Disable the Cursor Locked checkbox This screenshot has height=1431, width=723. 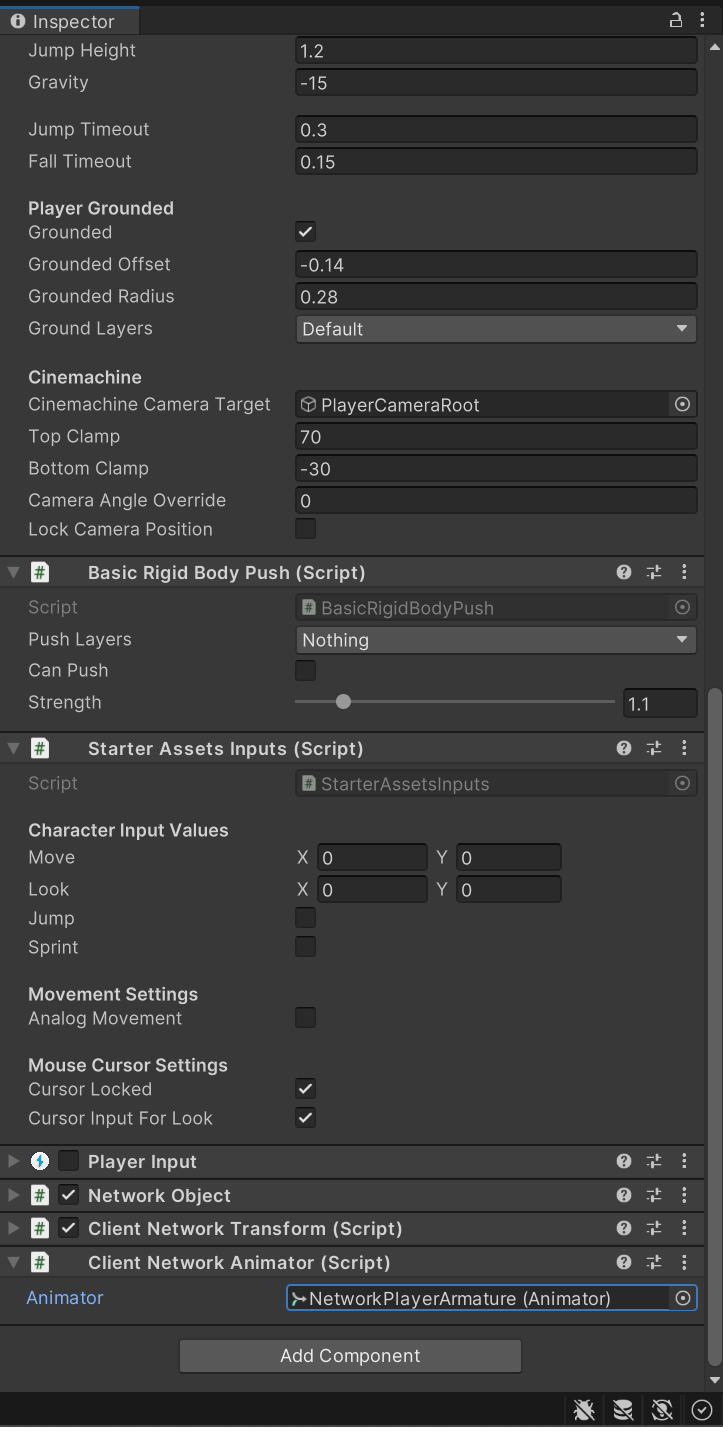(306, 1089)
